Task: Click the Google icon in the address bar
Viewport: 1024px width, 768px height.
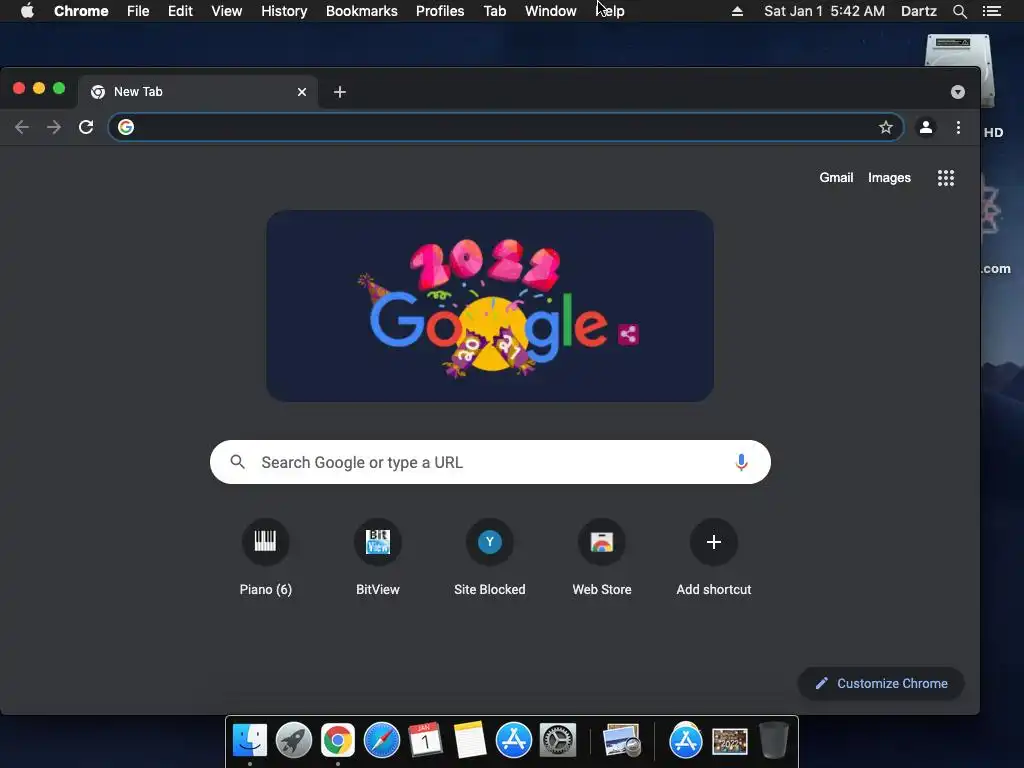Action: pos(126,127)
